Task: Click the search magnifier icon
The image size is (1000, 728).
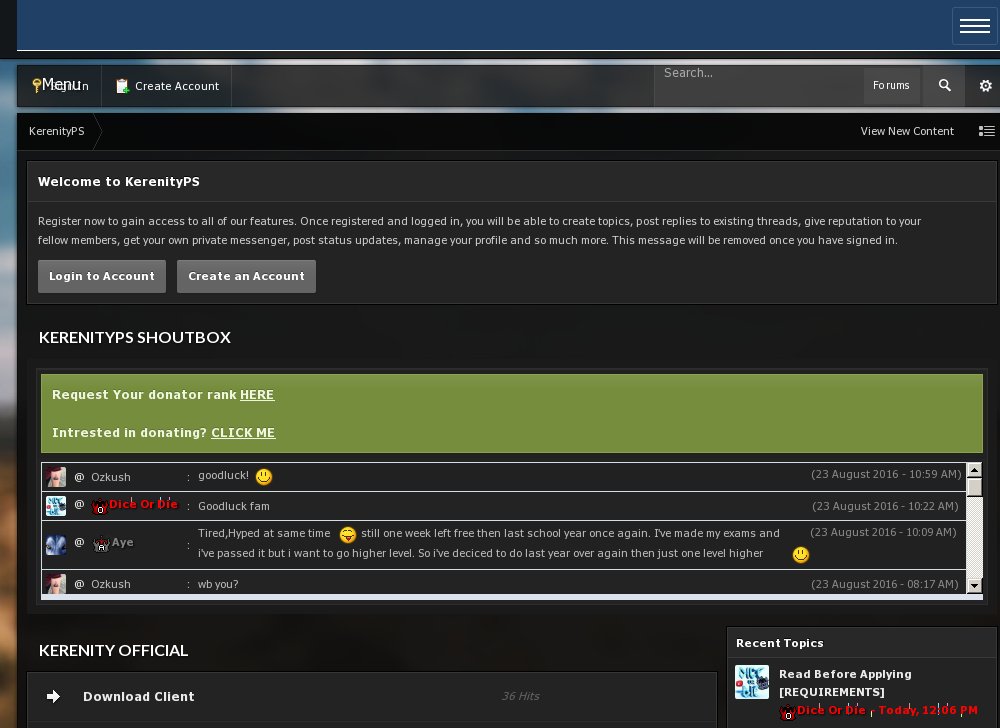Action: (x=944, y=86)
